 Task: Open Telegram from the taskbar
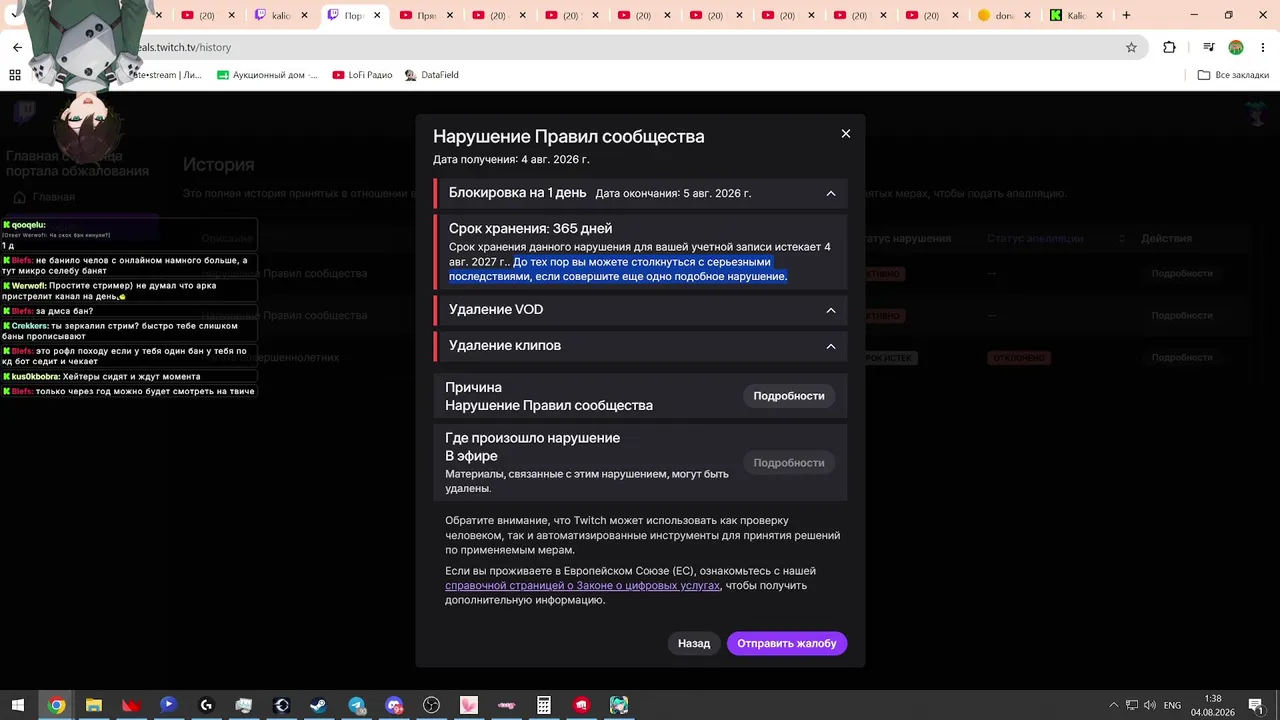pyautogui.click(x=357, y=705)
